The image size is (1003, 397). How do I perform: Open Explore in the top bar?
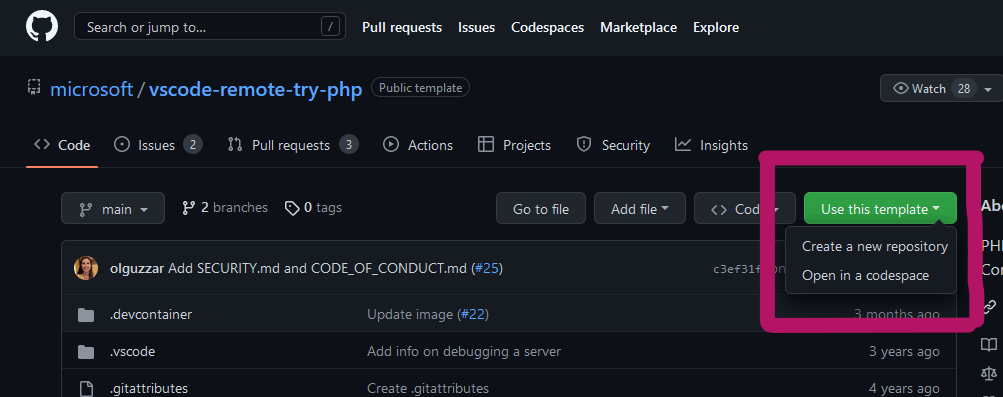(716, 27)
